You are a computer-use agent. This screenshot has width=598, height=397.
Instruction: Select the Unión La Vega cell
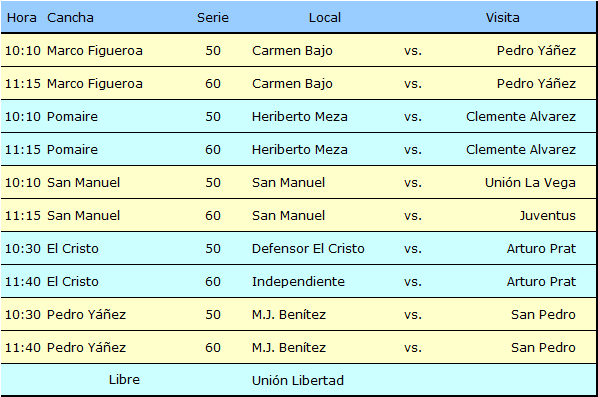pyautogui.click(x=530, y=182)
